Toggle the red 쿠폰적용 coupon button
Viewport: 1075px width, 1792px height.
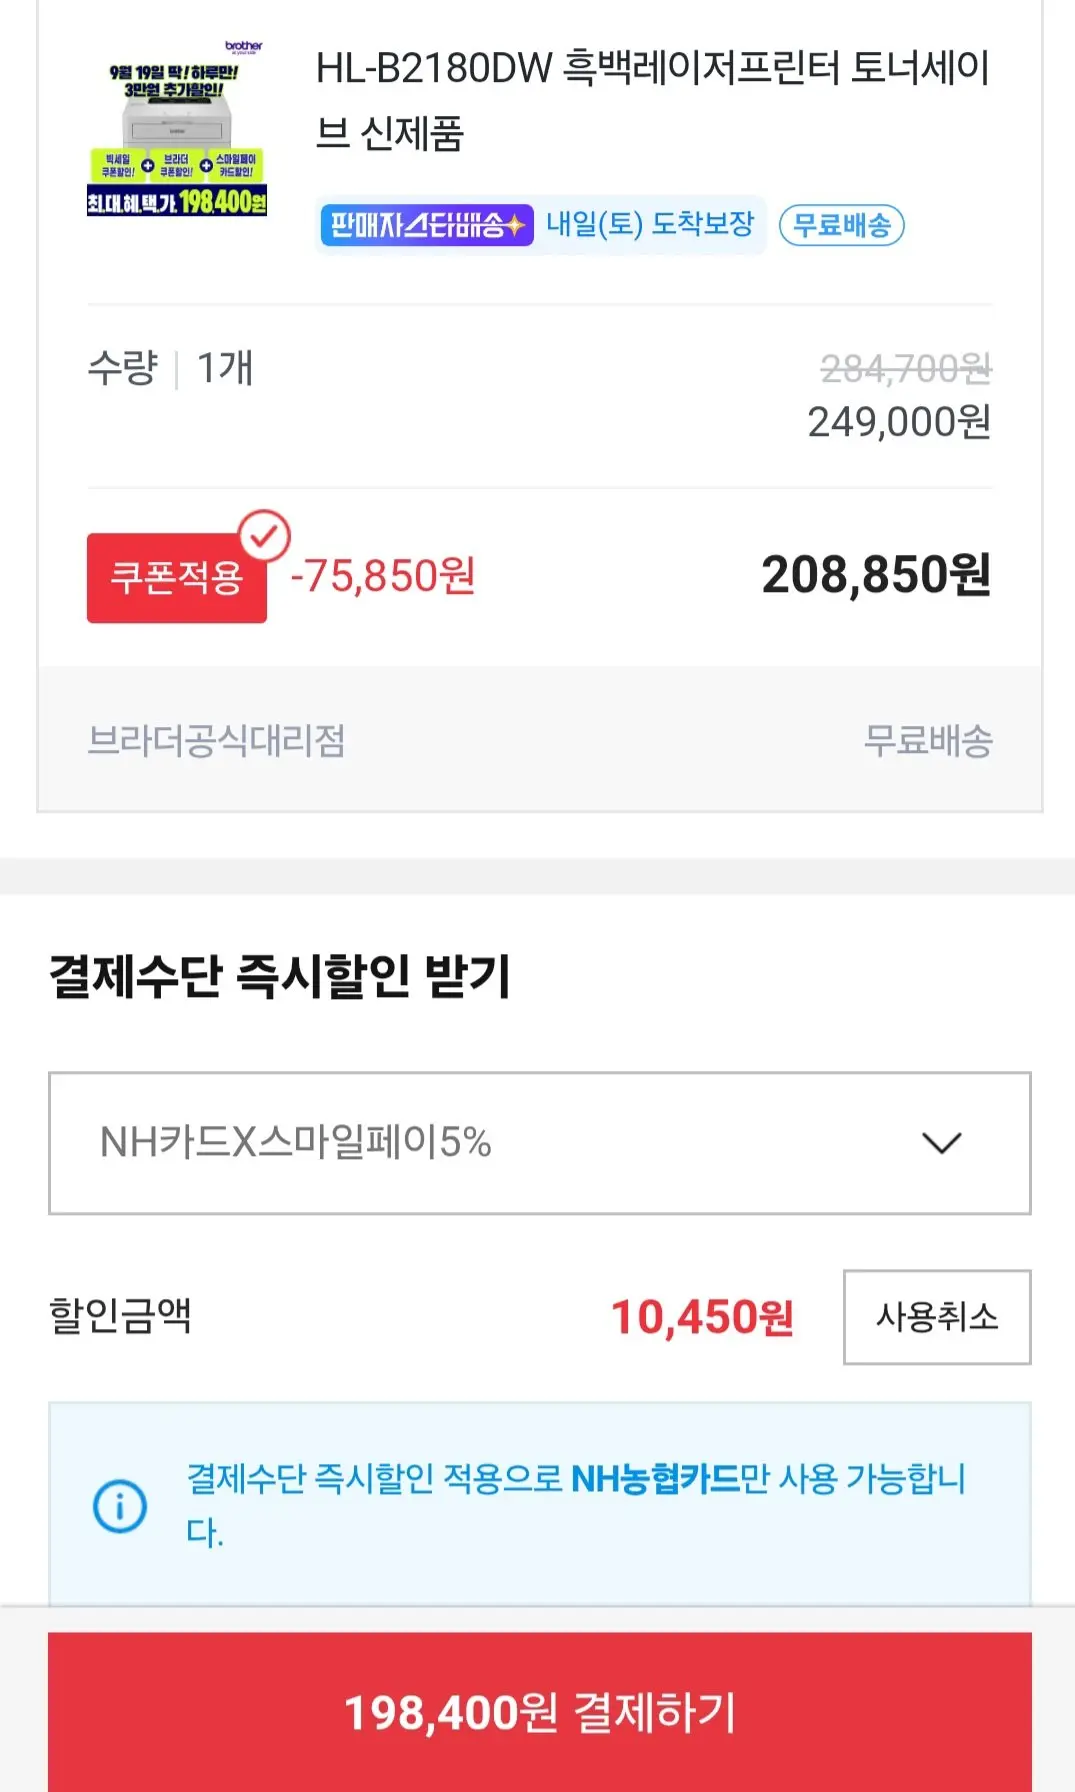tap(176, 578)
